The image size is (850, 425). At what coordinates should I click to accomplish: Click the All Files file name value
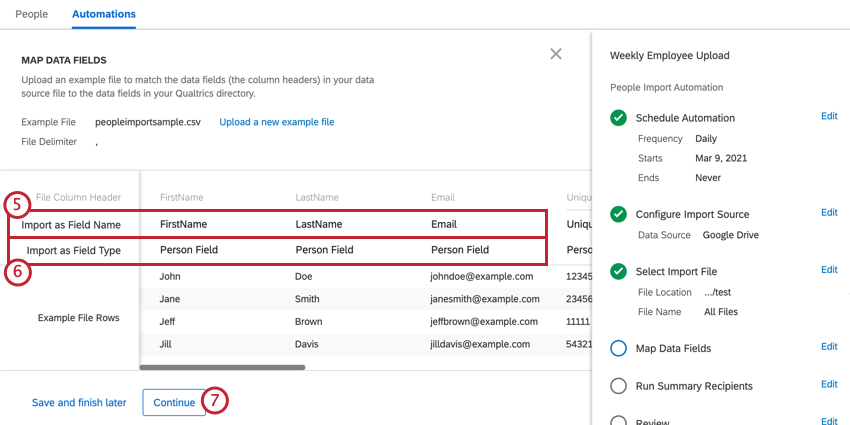point(721,312)
